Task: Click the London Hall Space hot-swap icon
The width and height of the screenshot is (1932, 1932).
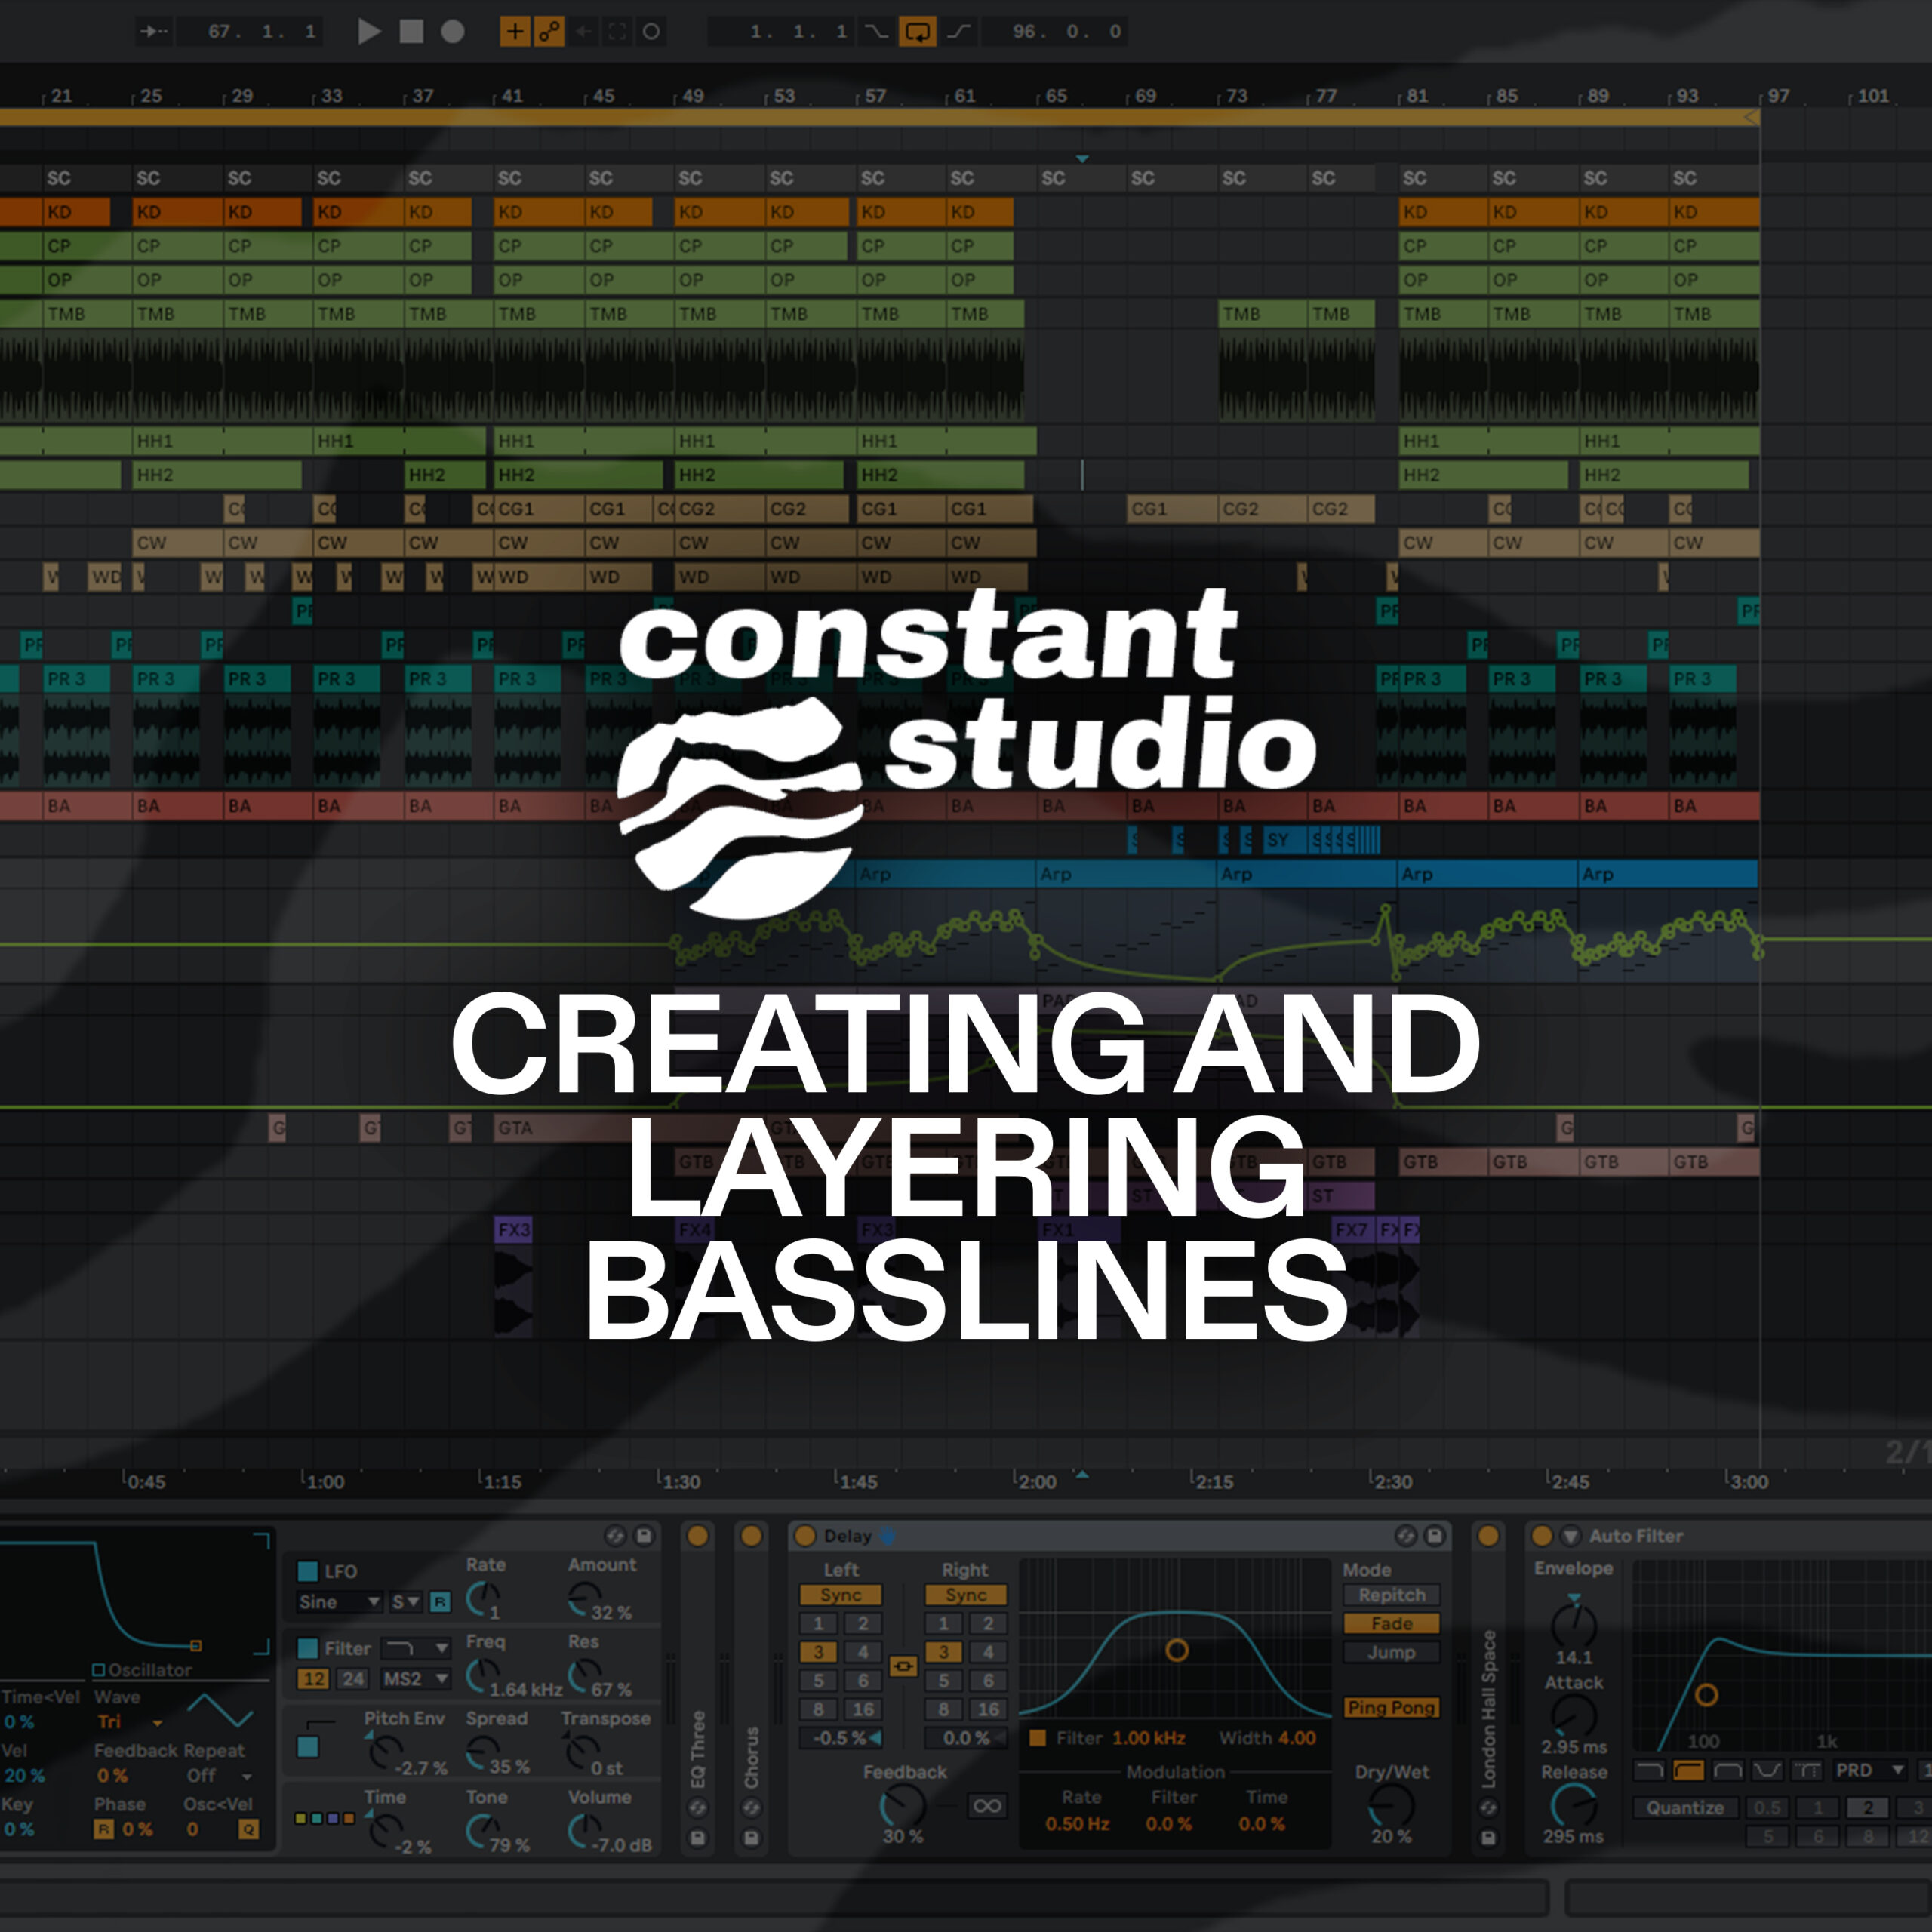Action: pyautogui.click(x=1488, y=1808)
